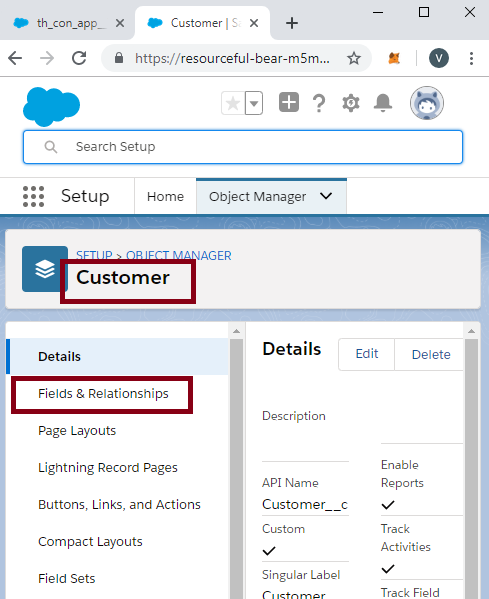Screen dimensions: 489x599
Task: Click the sidebar scrollbar up arrow
Action: [236, 331]
